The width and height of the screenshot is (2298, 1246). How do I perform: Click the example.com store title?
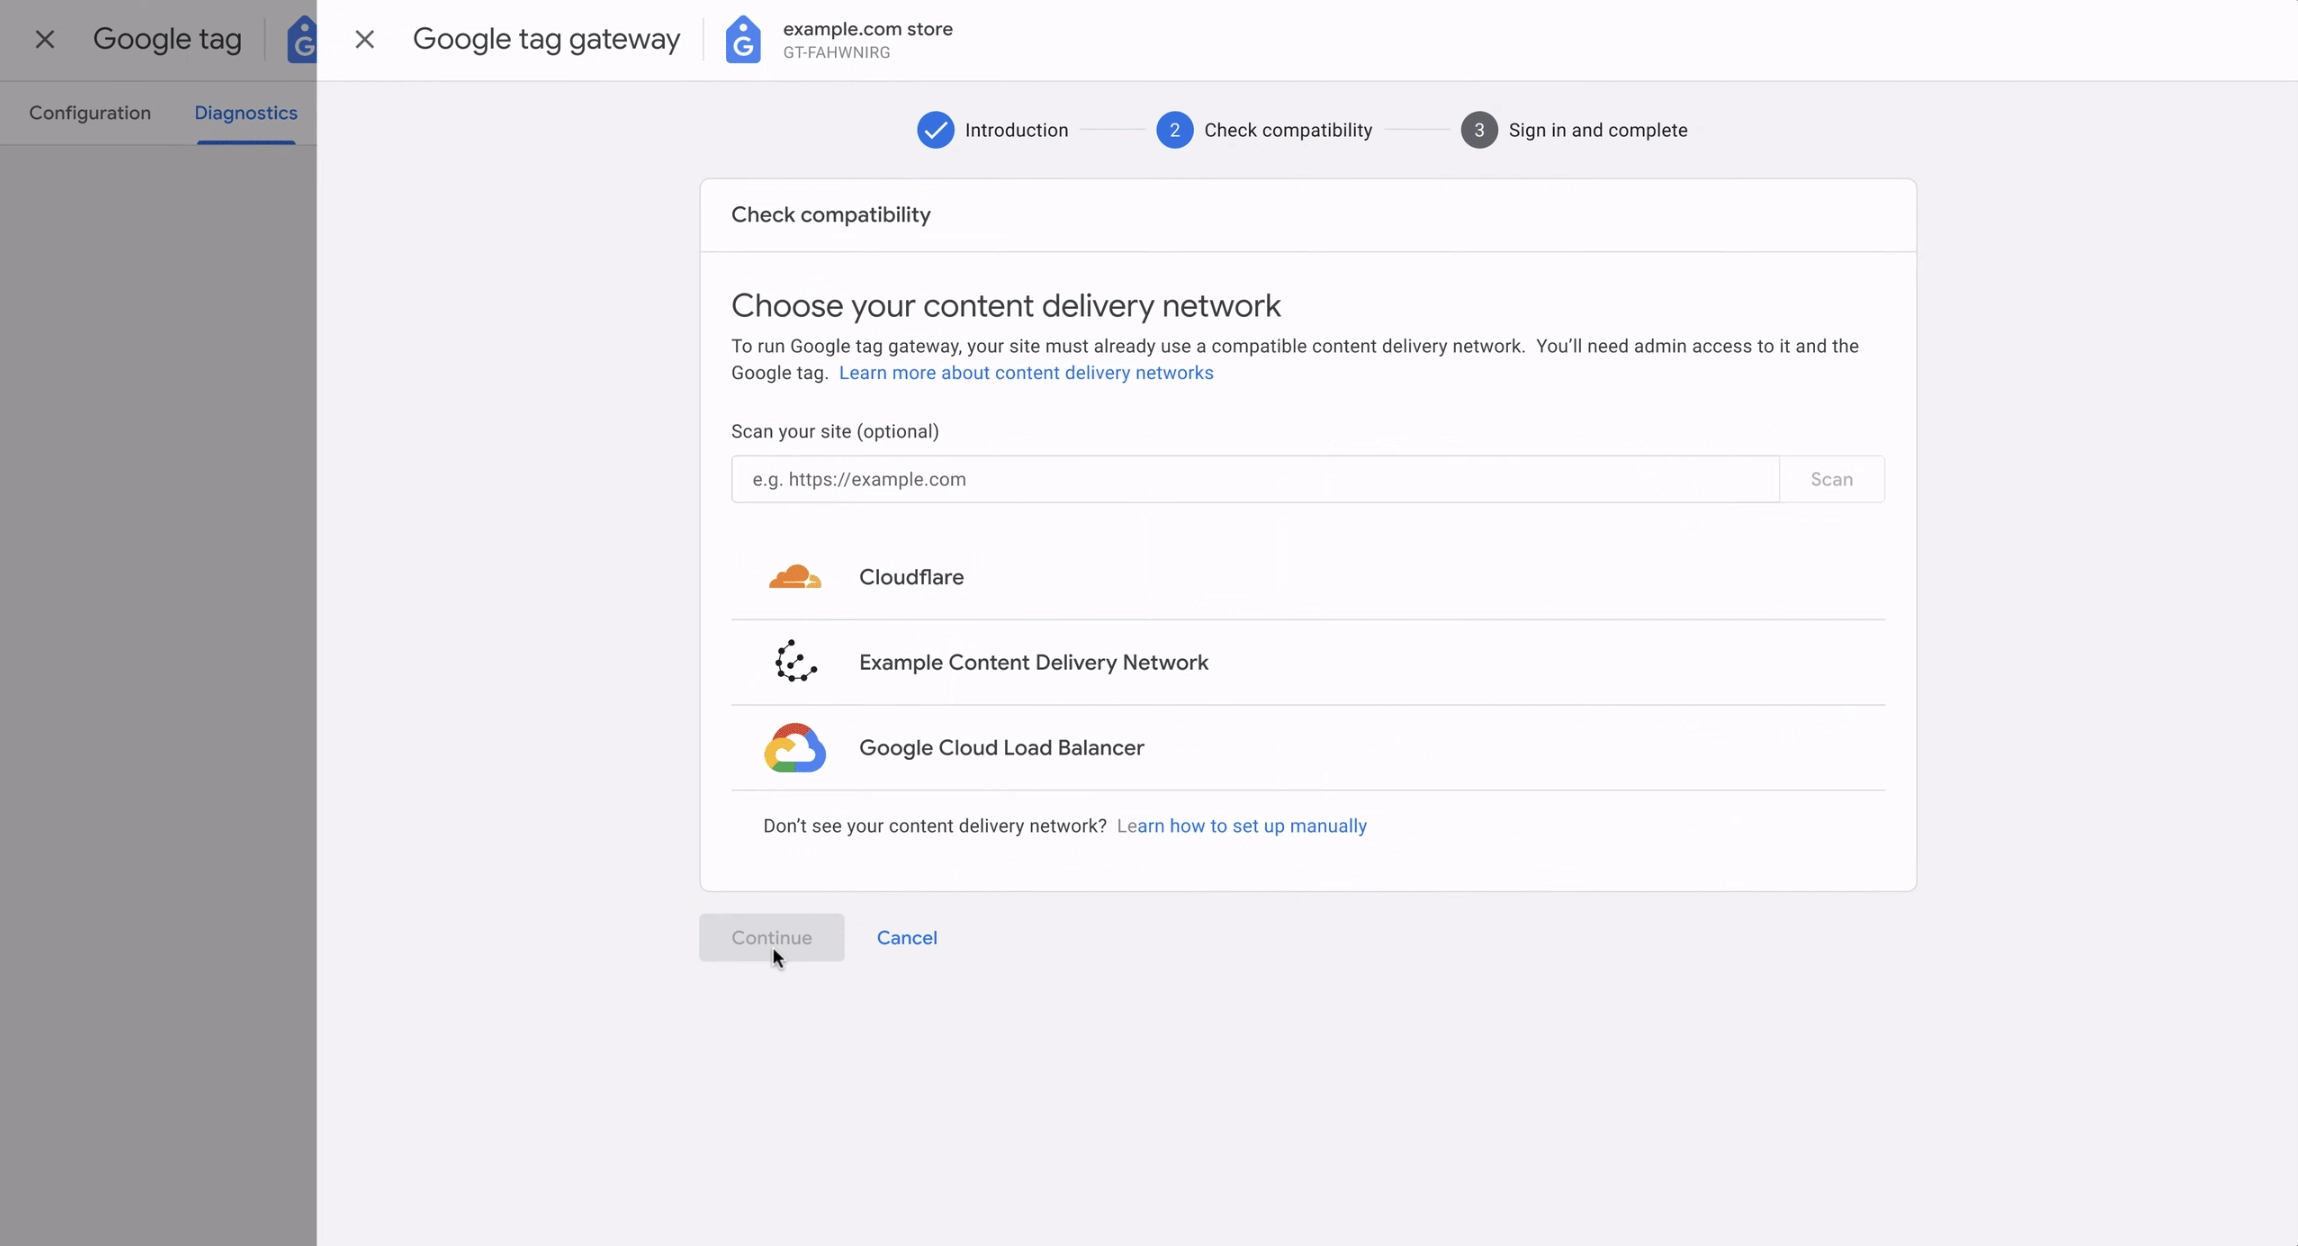tap(867, 29)
